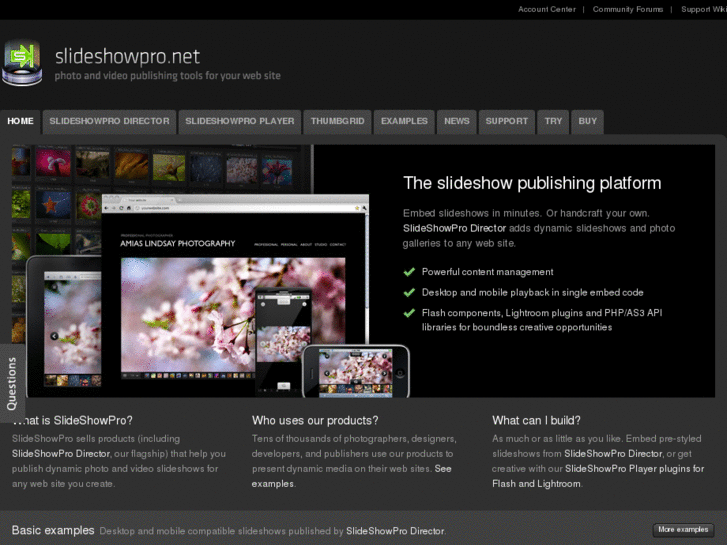This screenshot has width=727, height=545.
Task: Click the 'Who uses our products?' heading
Action: pyautogui.click(x=315, y=420)
